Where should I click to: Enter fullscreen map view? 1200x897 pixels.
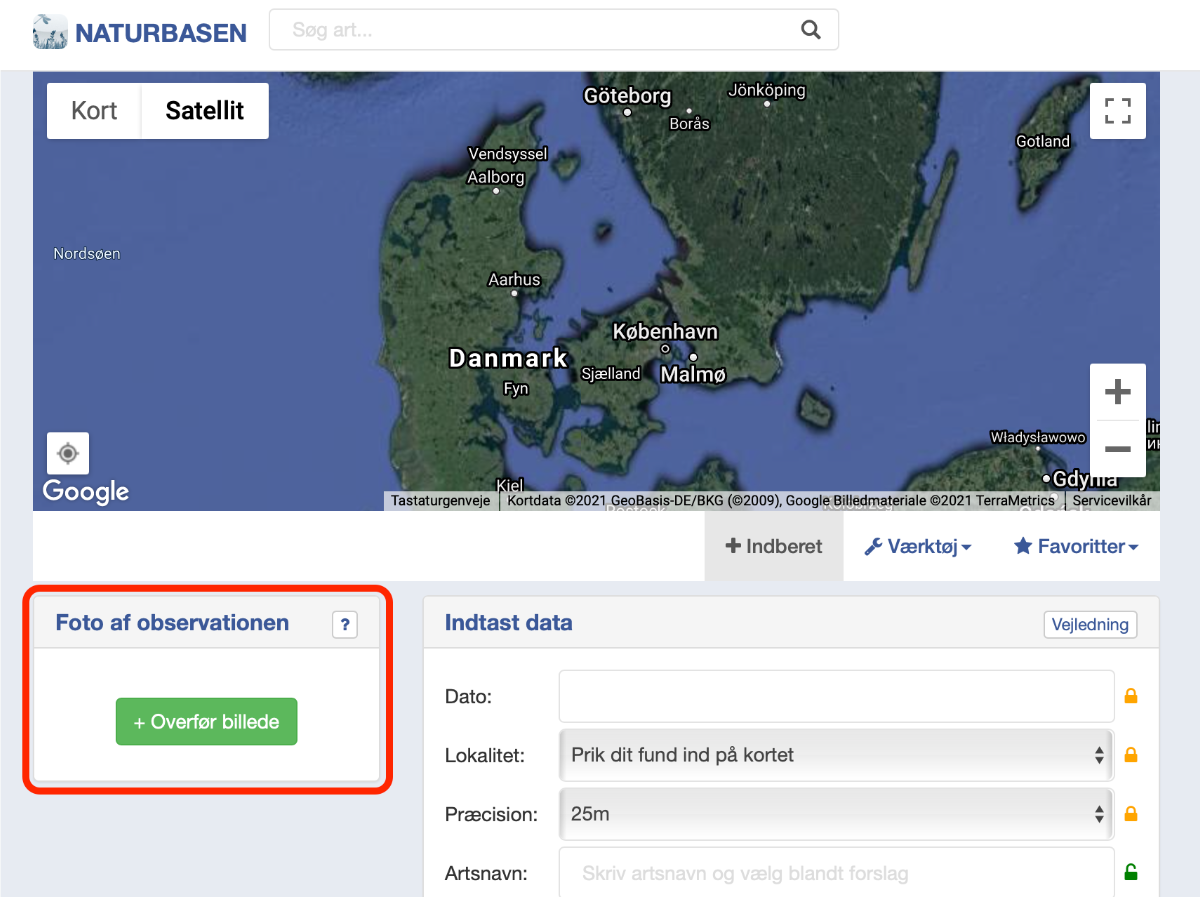click(1117, 111)
